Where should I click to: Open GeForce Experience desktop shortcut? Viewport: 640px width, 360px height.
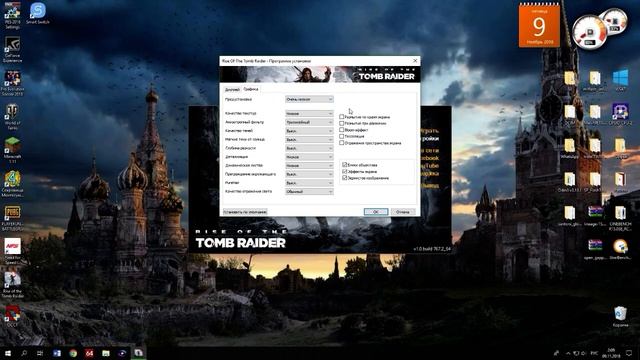click(12, 49)
